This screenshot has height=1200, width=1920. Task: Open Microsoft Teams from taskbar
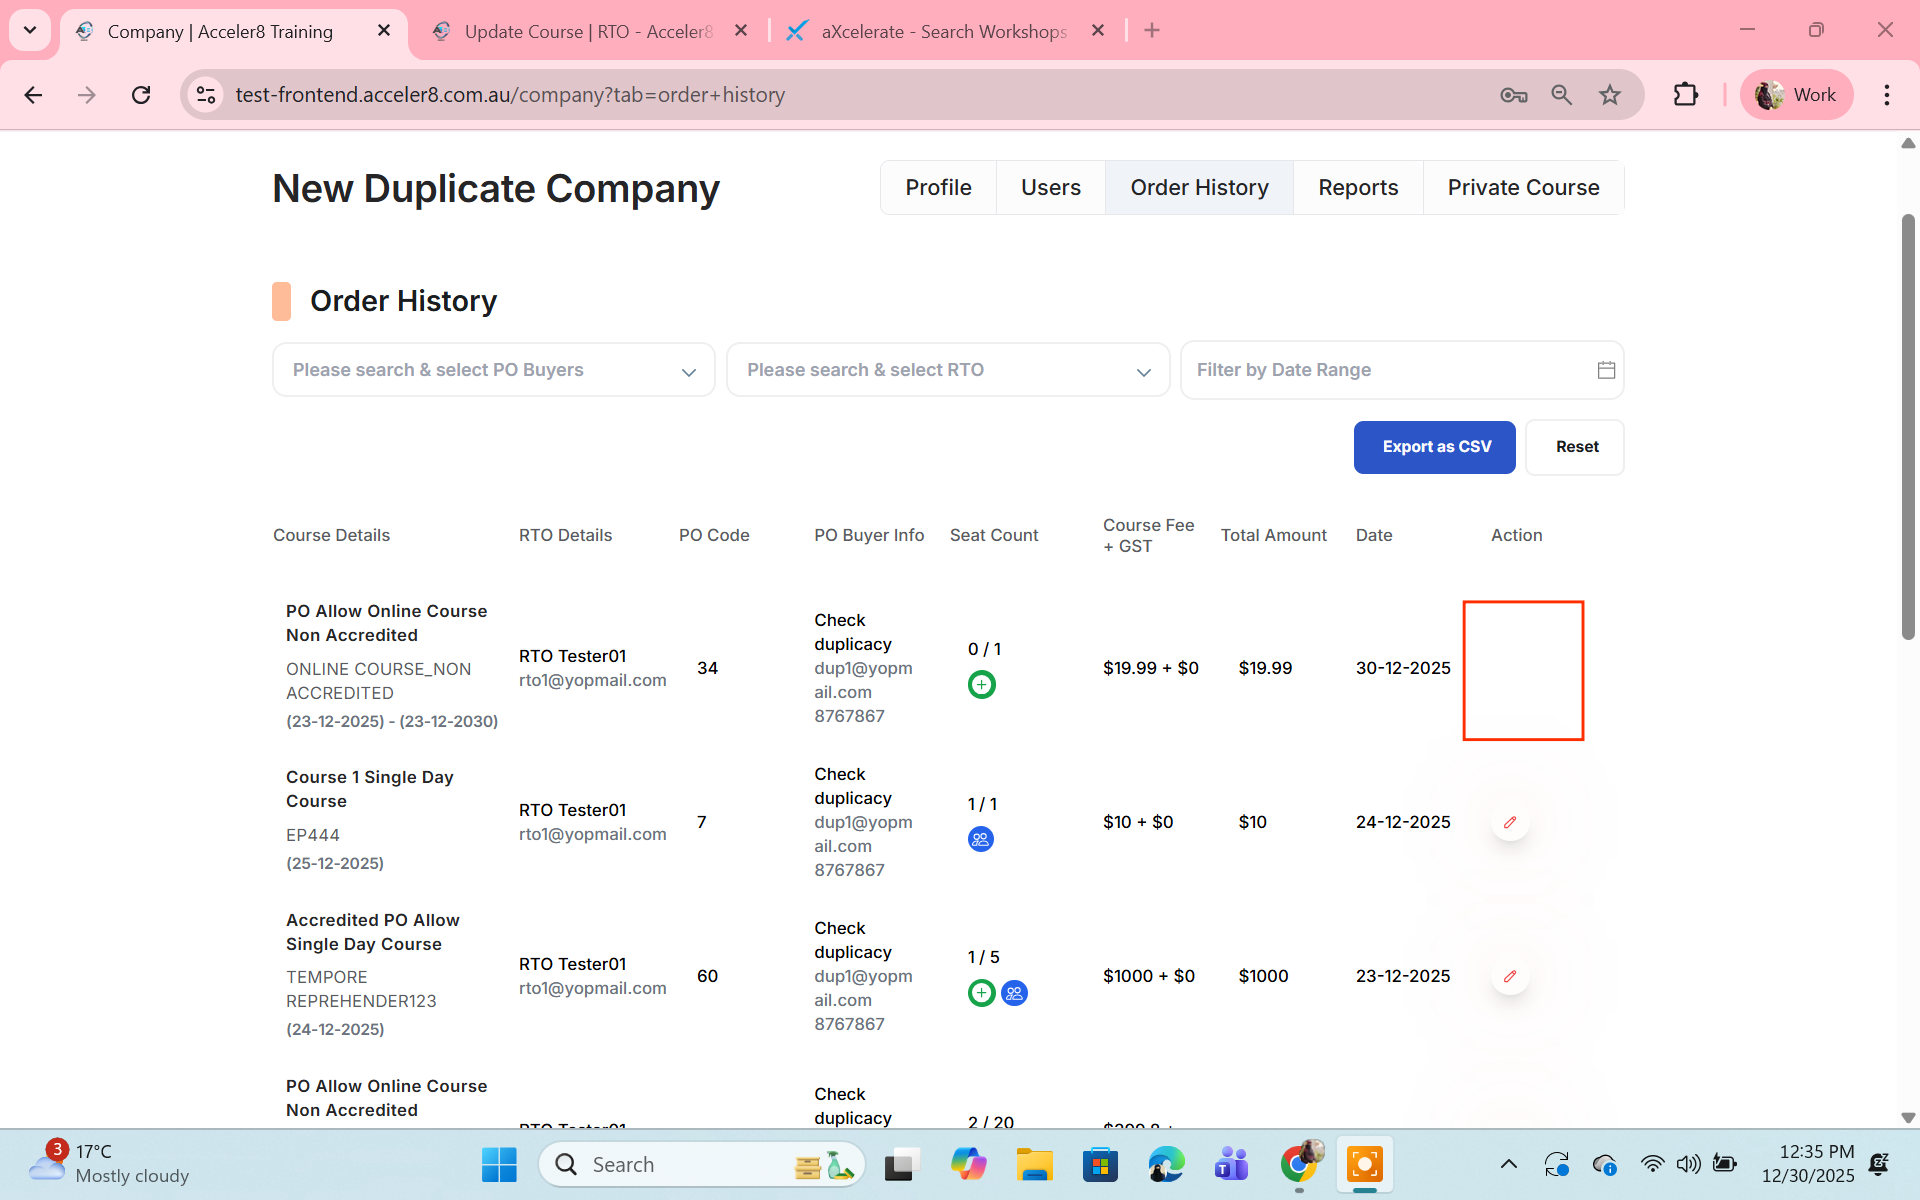[1231, 1165]
